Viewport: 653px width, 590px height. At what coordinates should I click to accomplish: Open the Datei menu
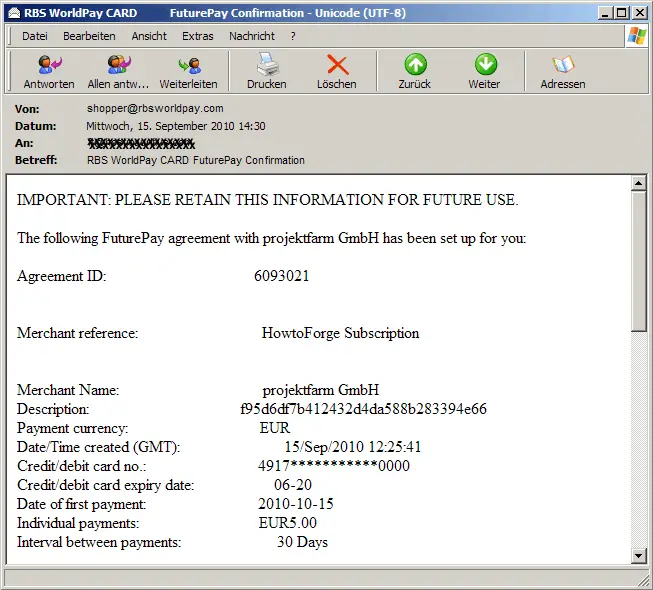pyautogui.click(x=35, y=36)
